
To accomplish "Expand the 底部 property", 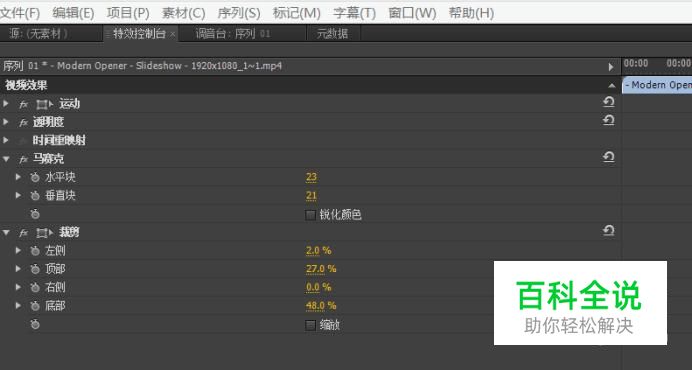I will [18, 305].
